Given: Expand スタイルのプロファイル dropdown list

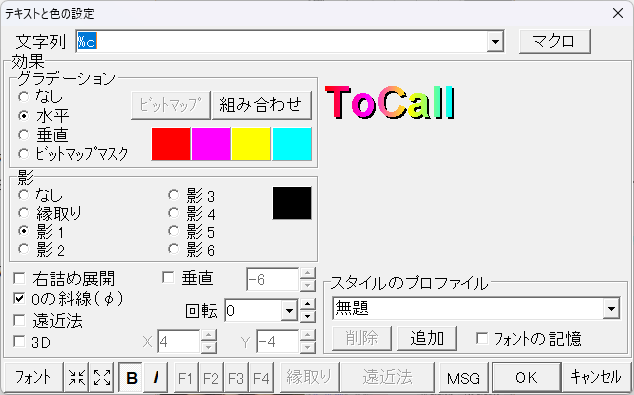Looking at the screenshot, I should pyautogui.click(x=611, y=309).
